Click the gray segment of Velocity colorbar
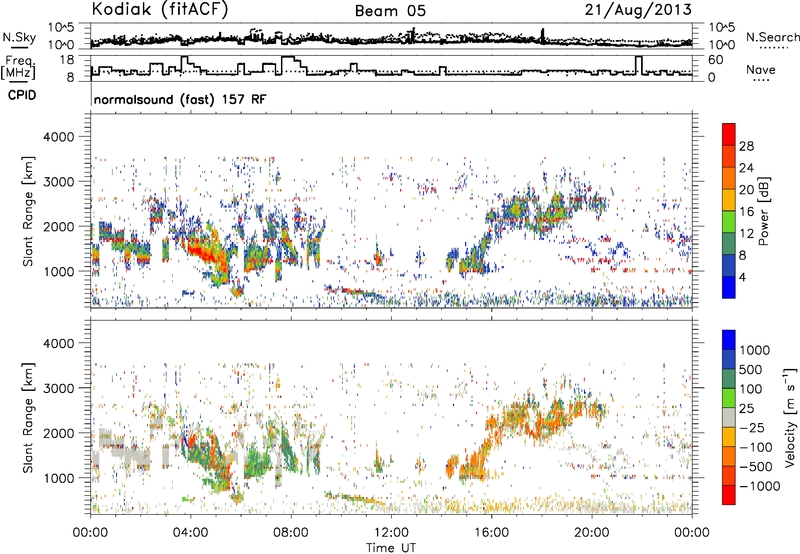 tap(729, 418)
